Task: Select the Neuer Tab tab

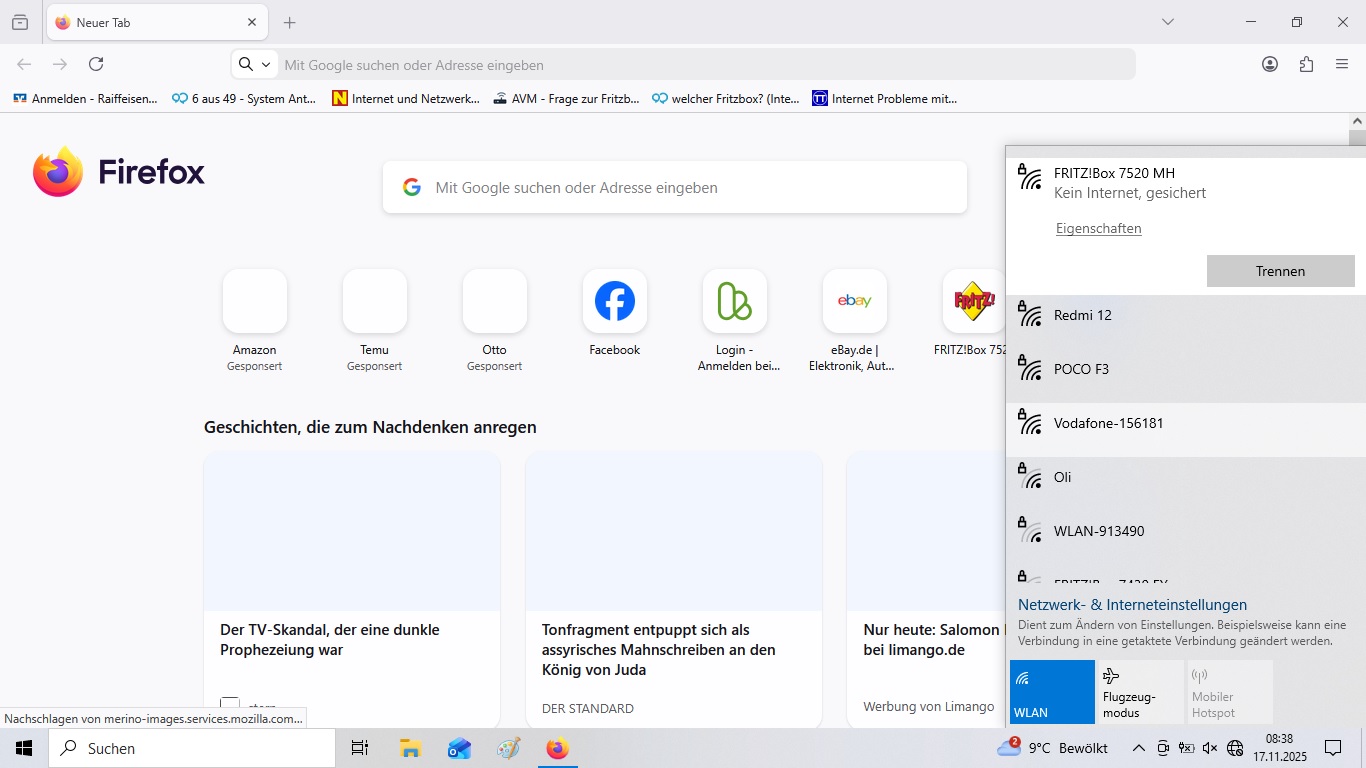Action: click(157, 22)
